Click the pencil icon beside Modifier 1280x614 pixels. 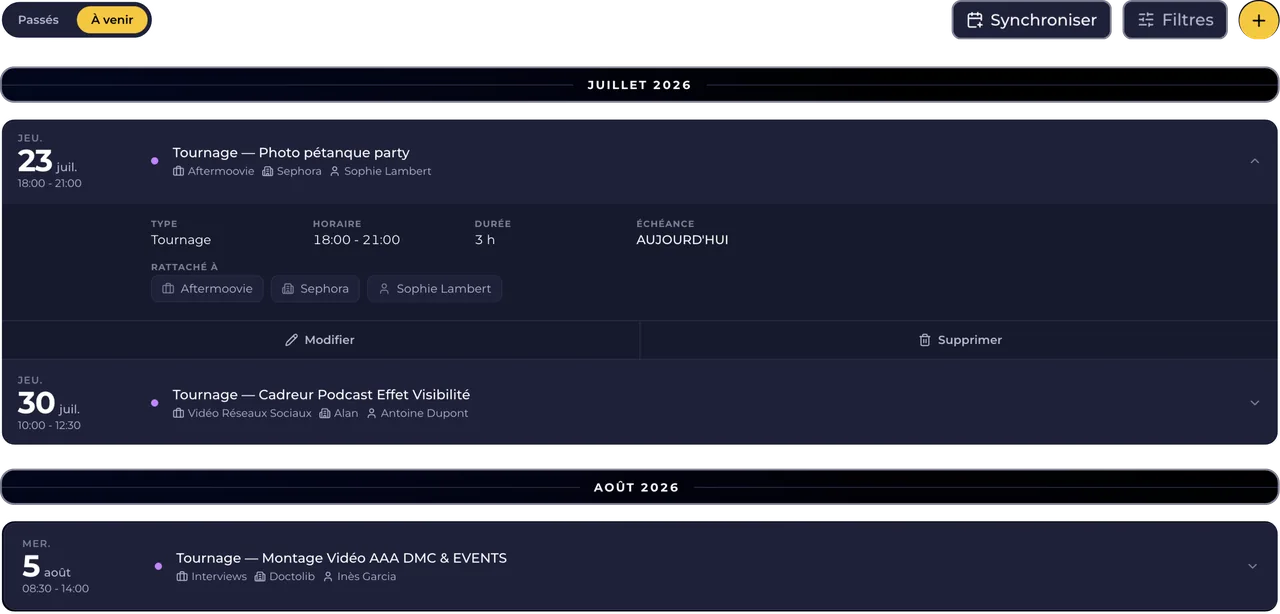point(292,340)
